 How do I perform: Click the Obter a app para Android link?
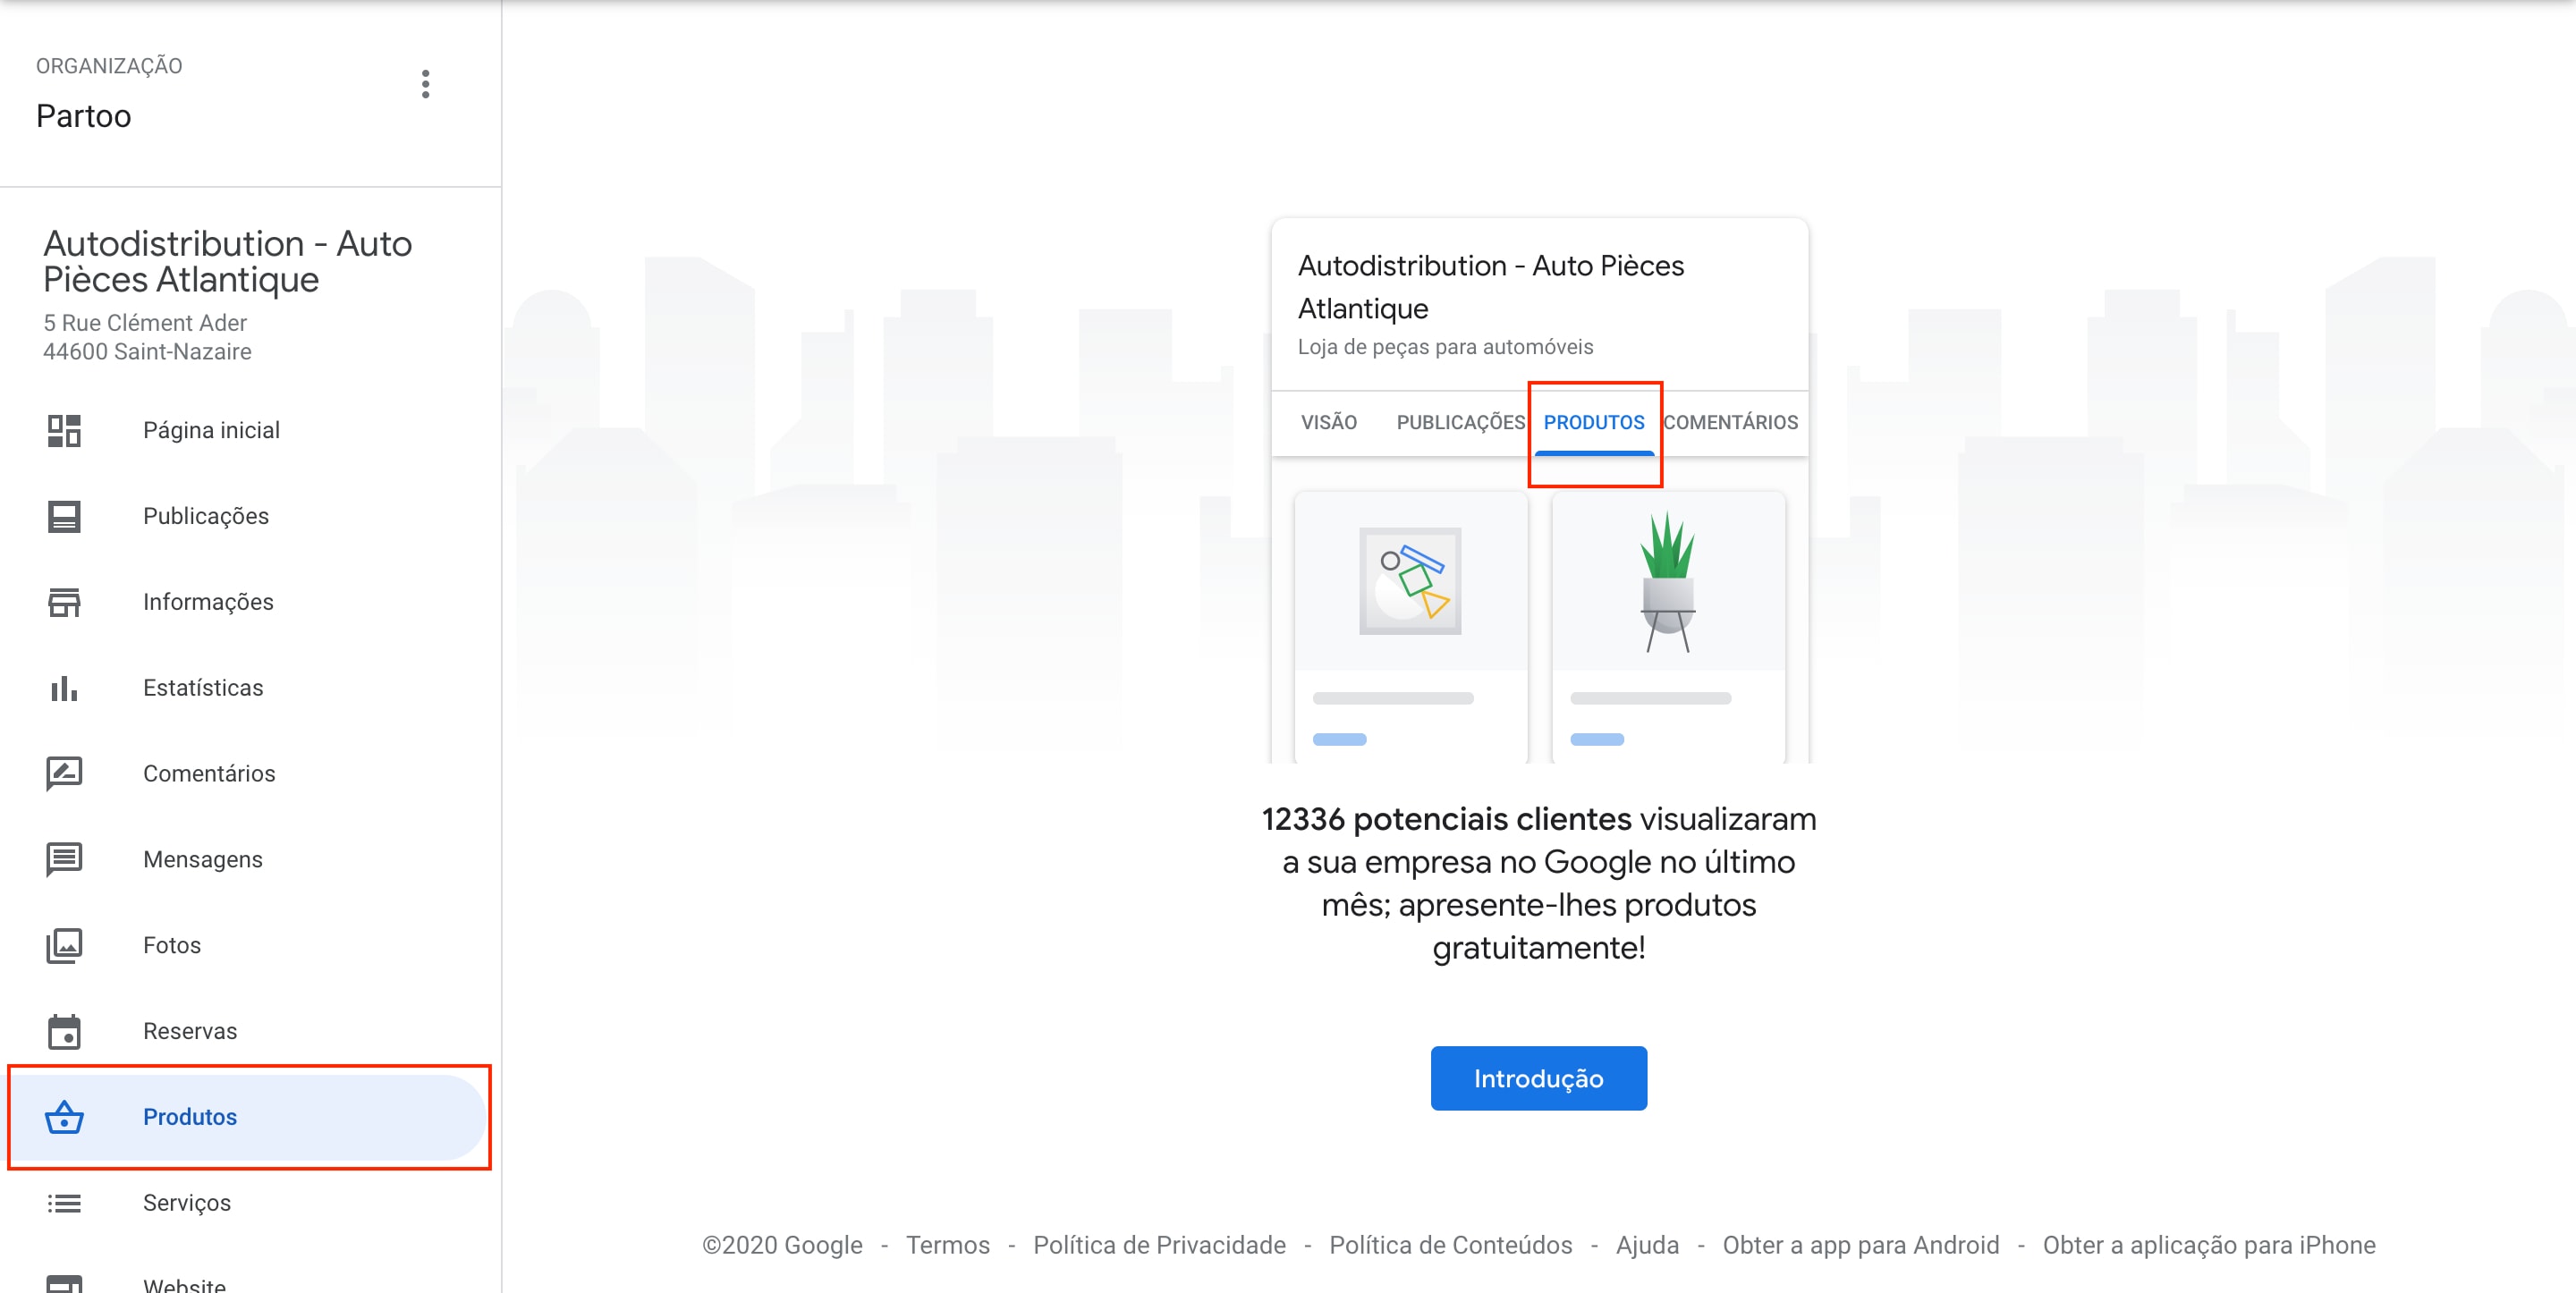pyautogui.click(x=1860, y=1245)
